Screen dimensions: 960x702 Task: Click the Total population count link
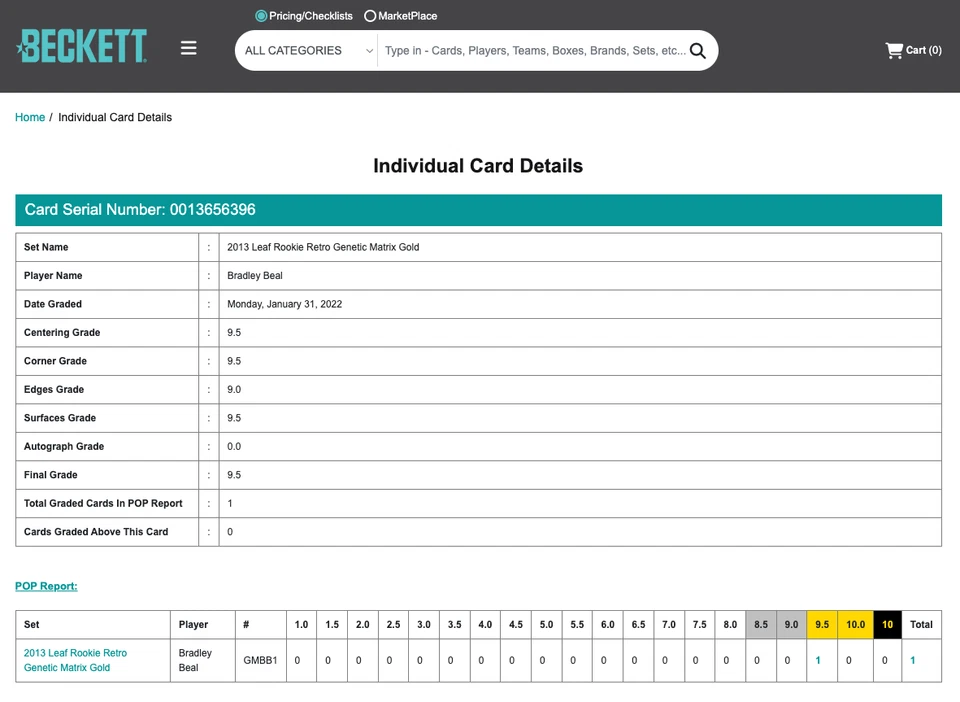coord(912,660)
